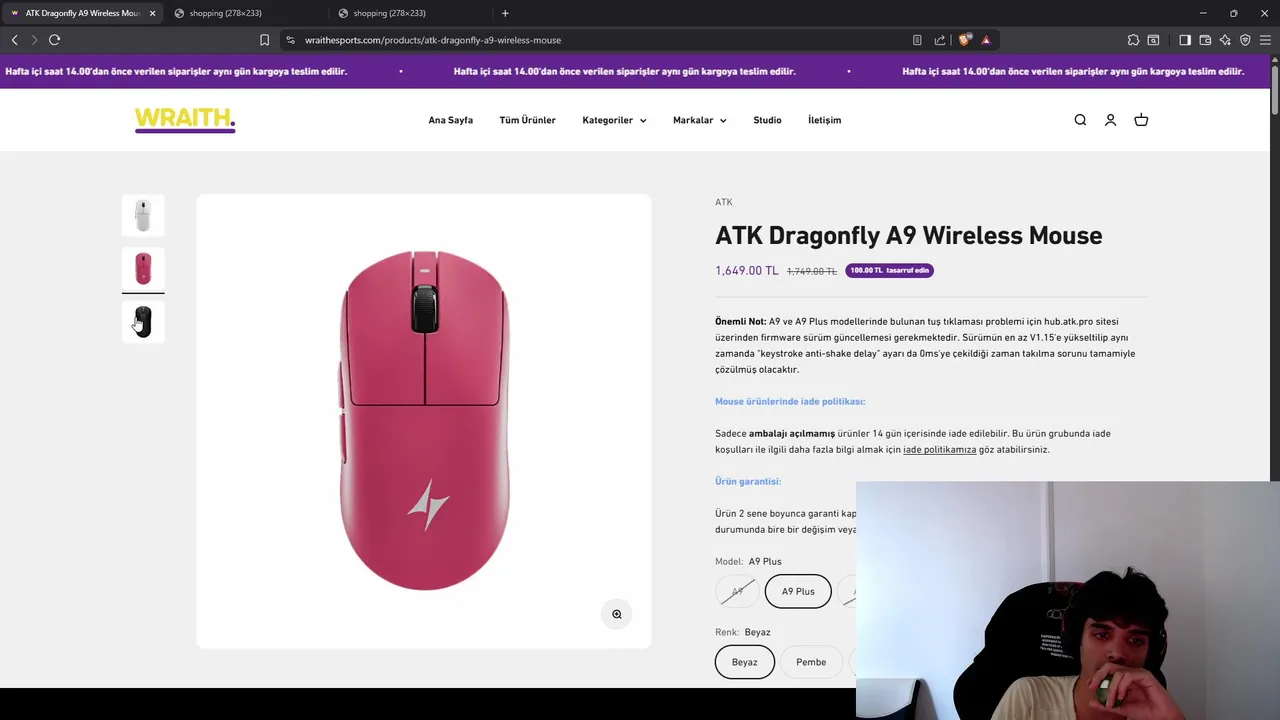Viewport: 1280px width, 720px height.
Task: Reload the page in browser toolbar
Action: [54, 40]
